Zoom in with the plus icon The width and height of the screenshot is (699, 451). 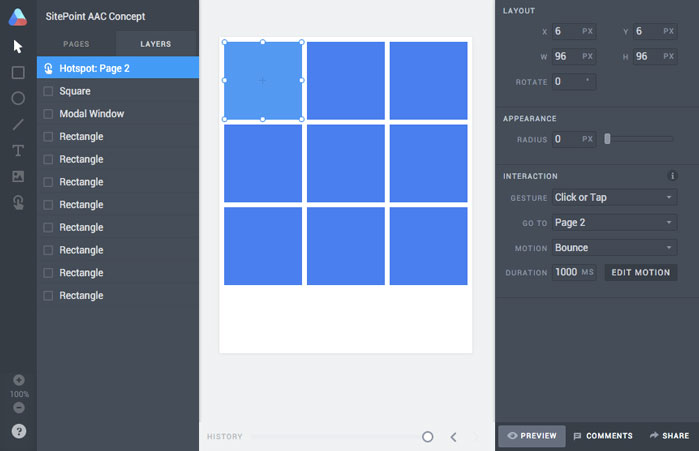(x=19, y=380)
